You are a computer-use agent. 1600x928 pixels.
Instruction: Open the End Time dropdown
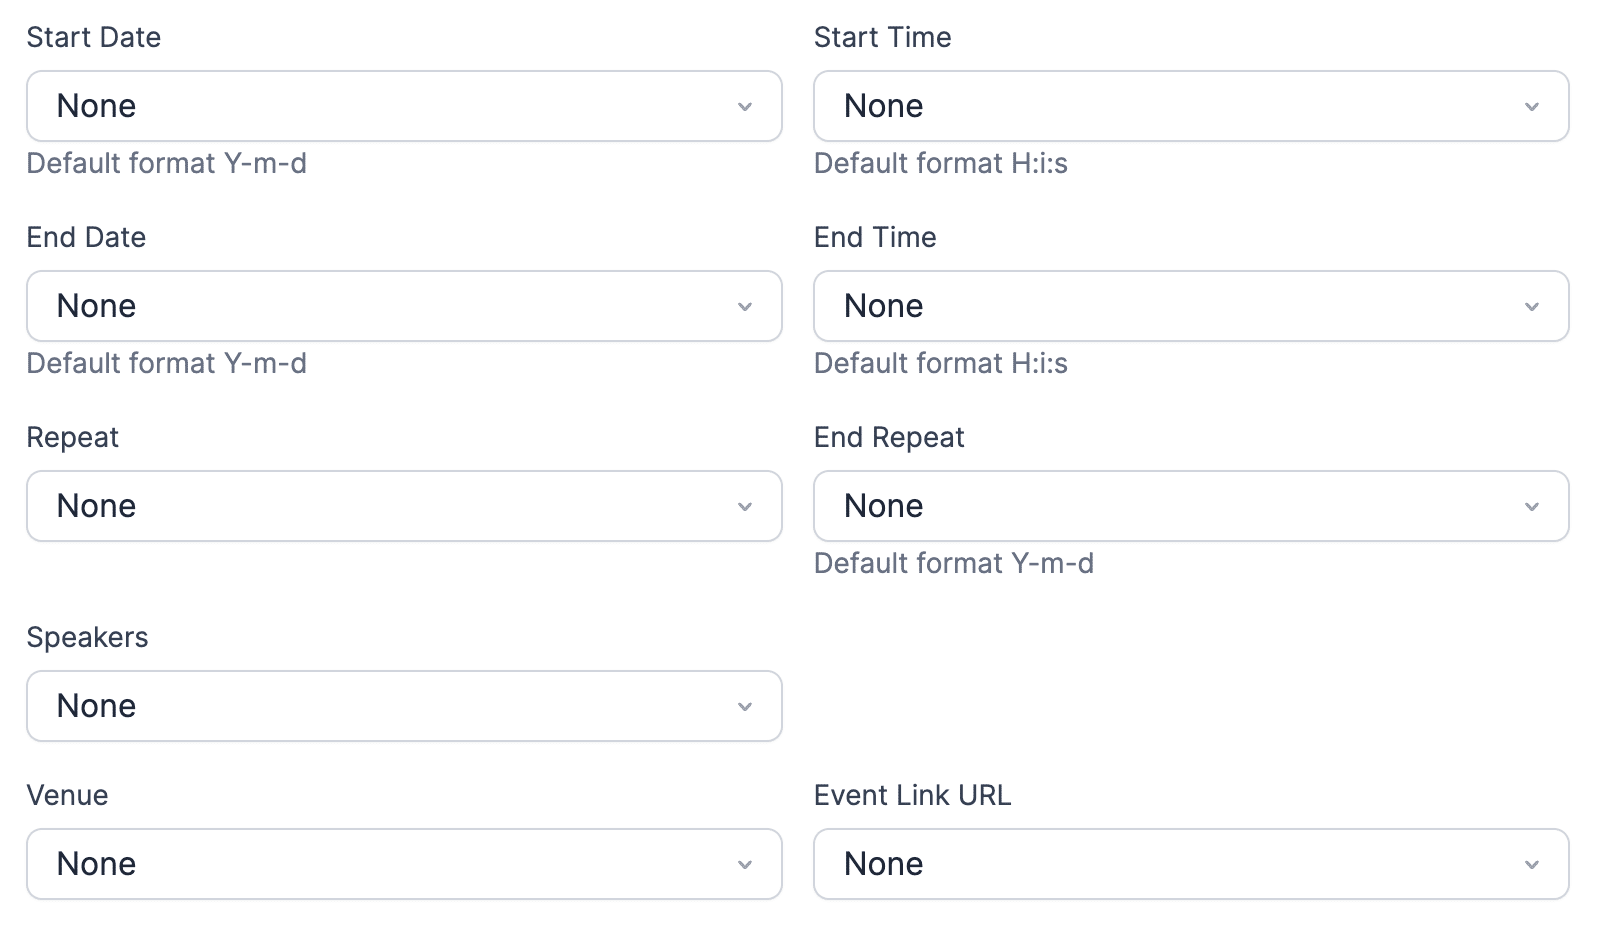pos(1190,306)
